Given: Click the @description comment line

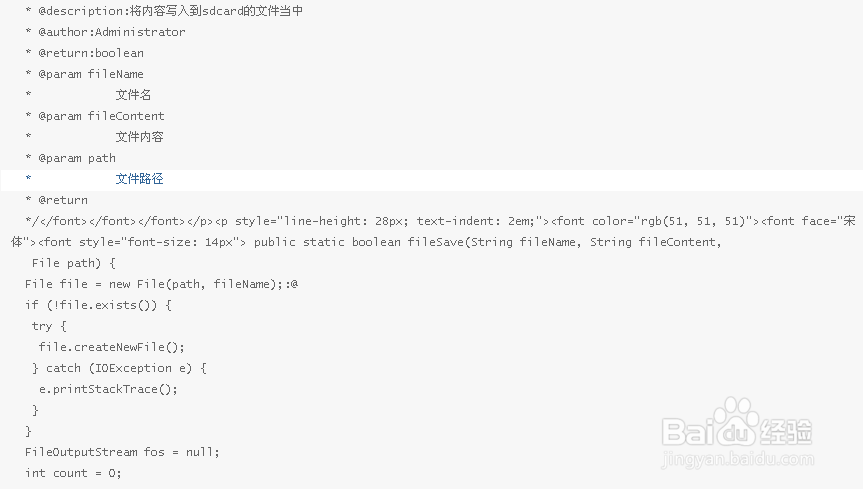Looking at the screenshot, I should 164,11.
